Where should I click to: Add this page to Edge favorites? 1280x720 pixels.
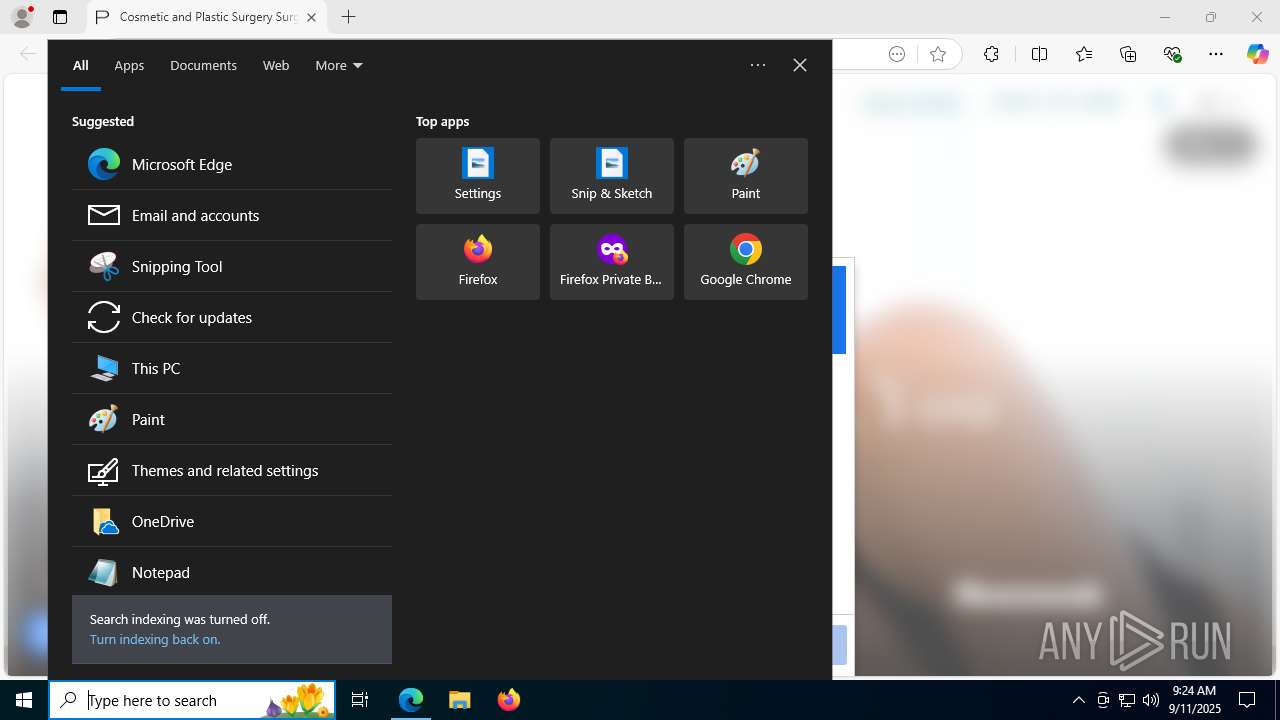pos(938,55)
